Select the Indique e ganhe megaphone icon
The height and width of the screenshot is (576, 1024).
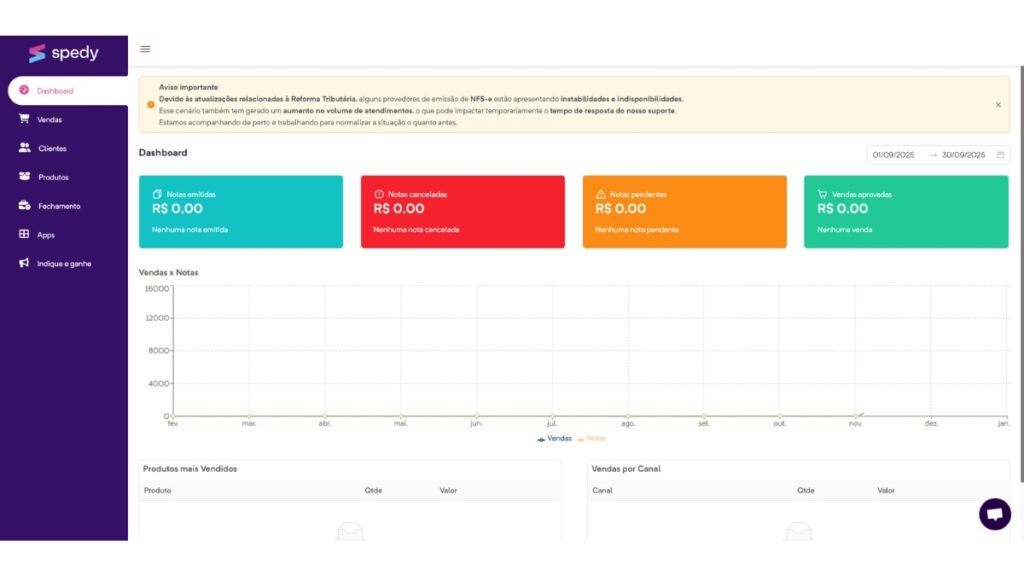[x=22, y=263]
